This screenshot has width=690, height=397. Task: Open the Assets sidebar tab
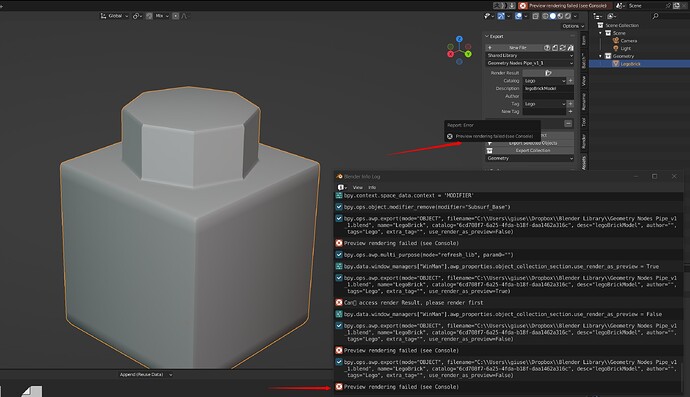coord(584,162)
